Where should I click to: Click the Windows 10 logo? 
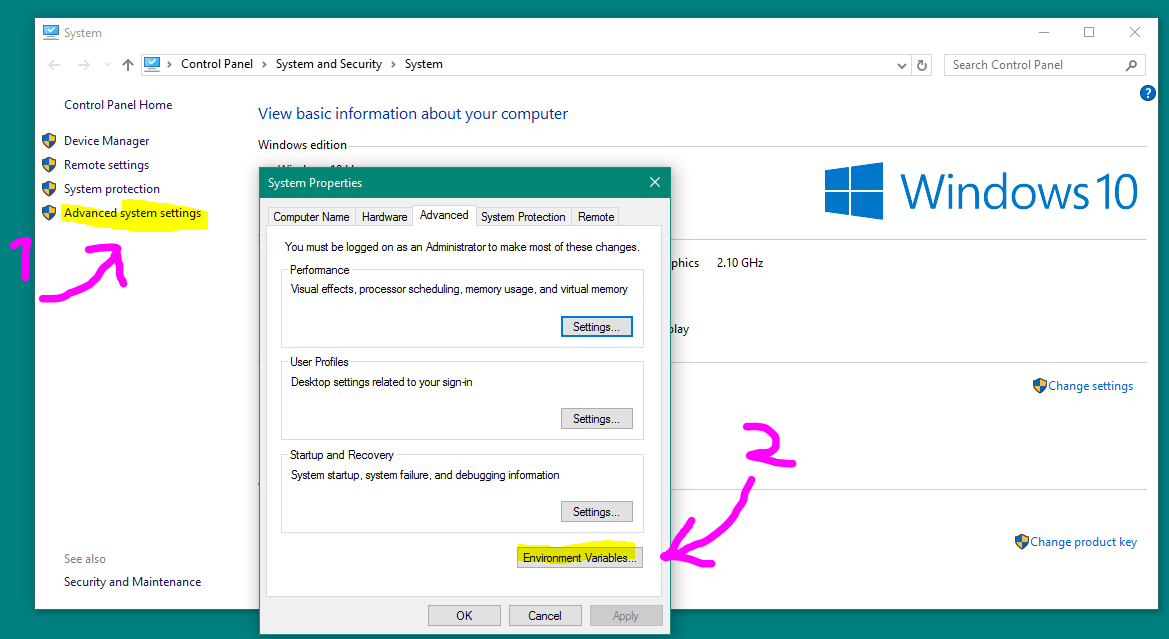(980, 191)
